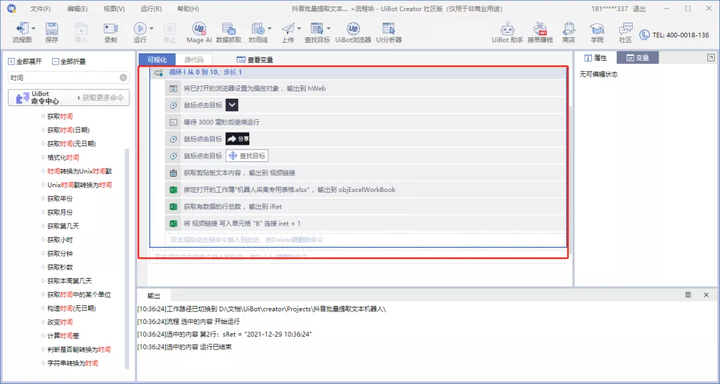Select 改变时间 command

click(60, 322)
